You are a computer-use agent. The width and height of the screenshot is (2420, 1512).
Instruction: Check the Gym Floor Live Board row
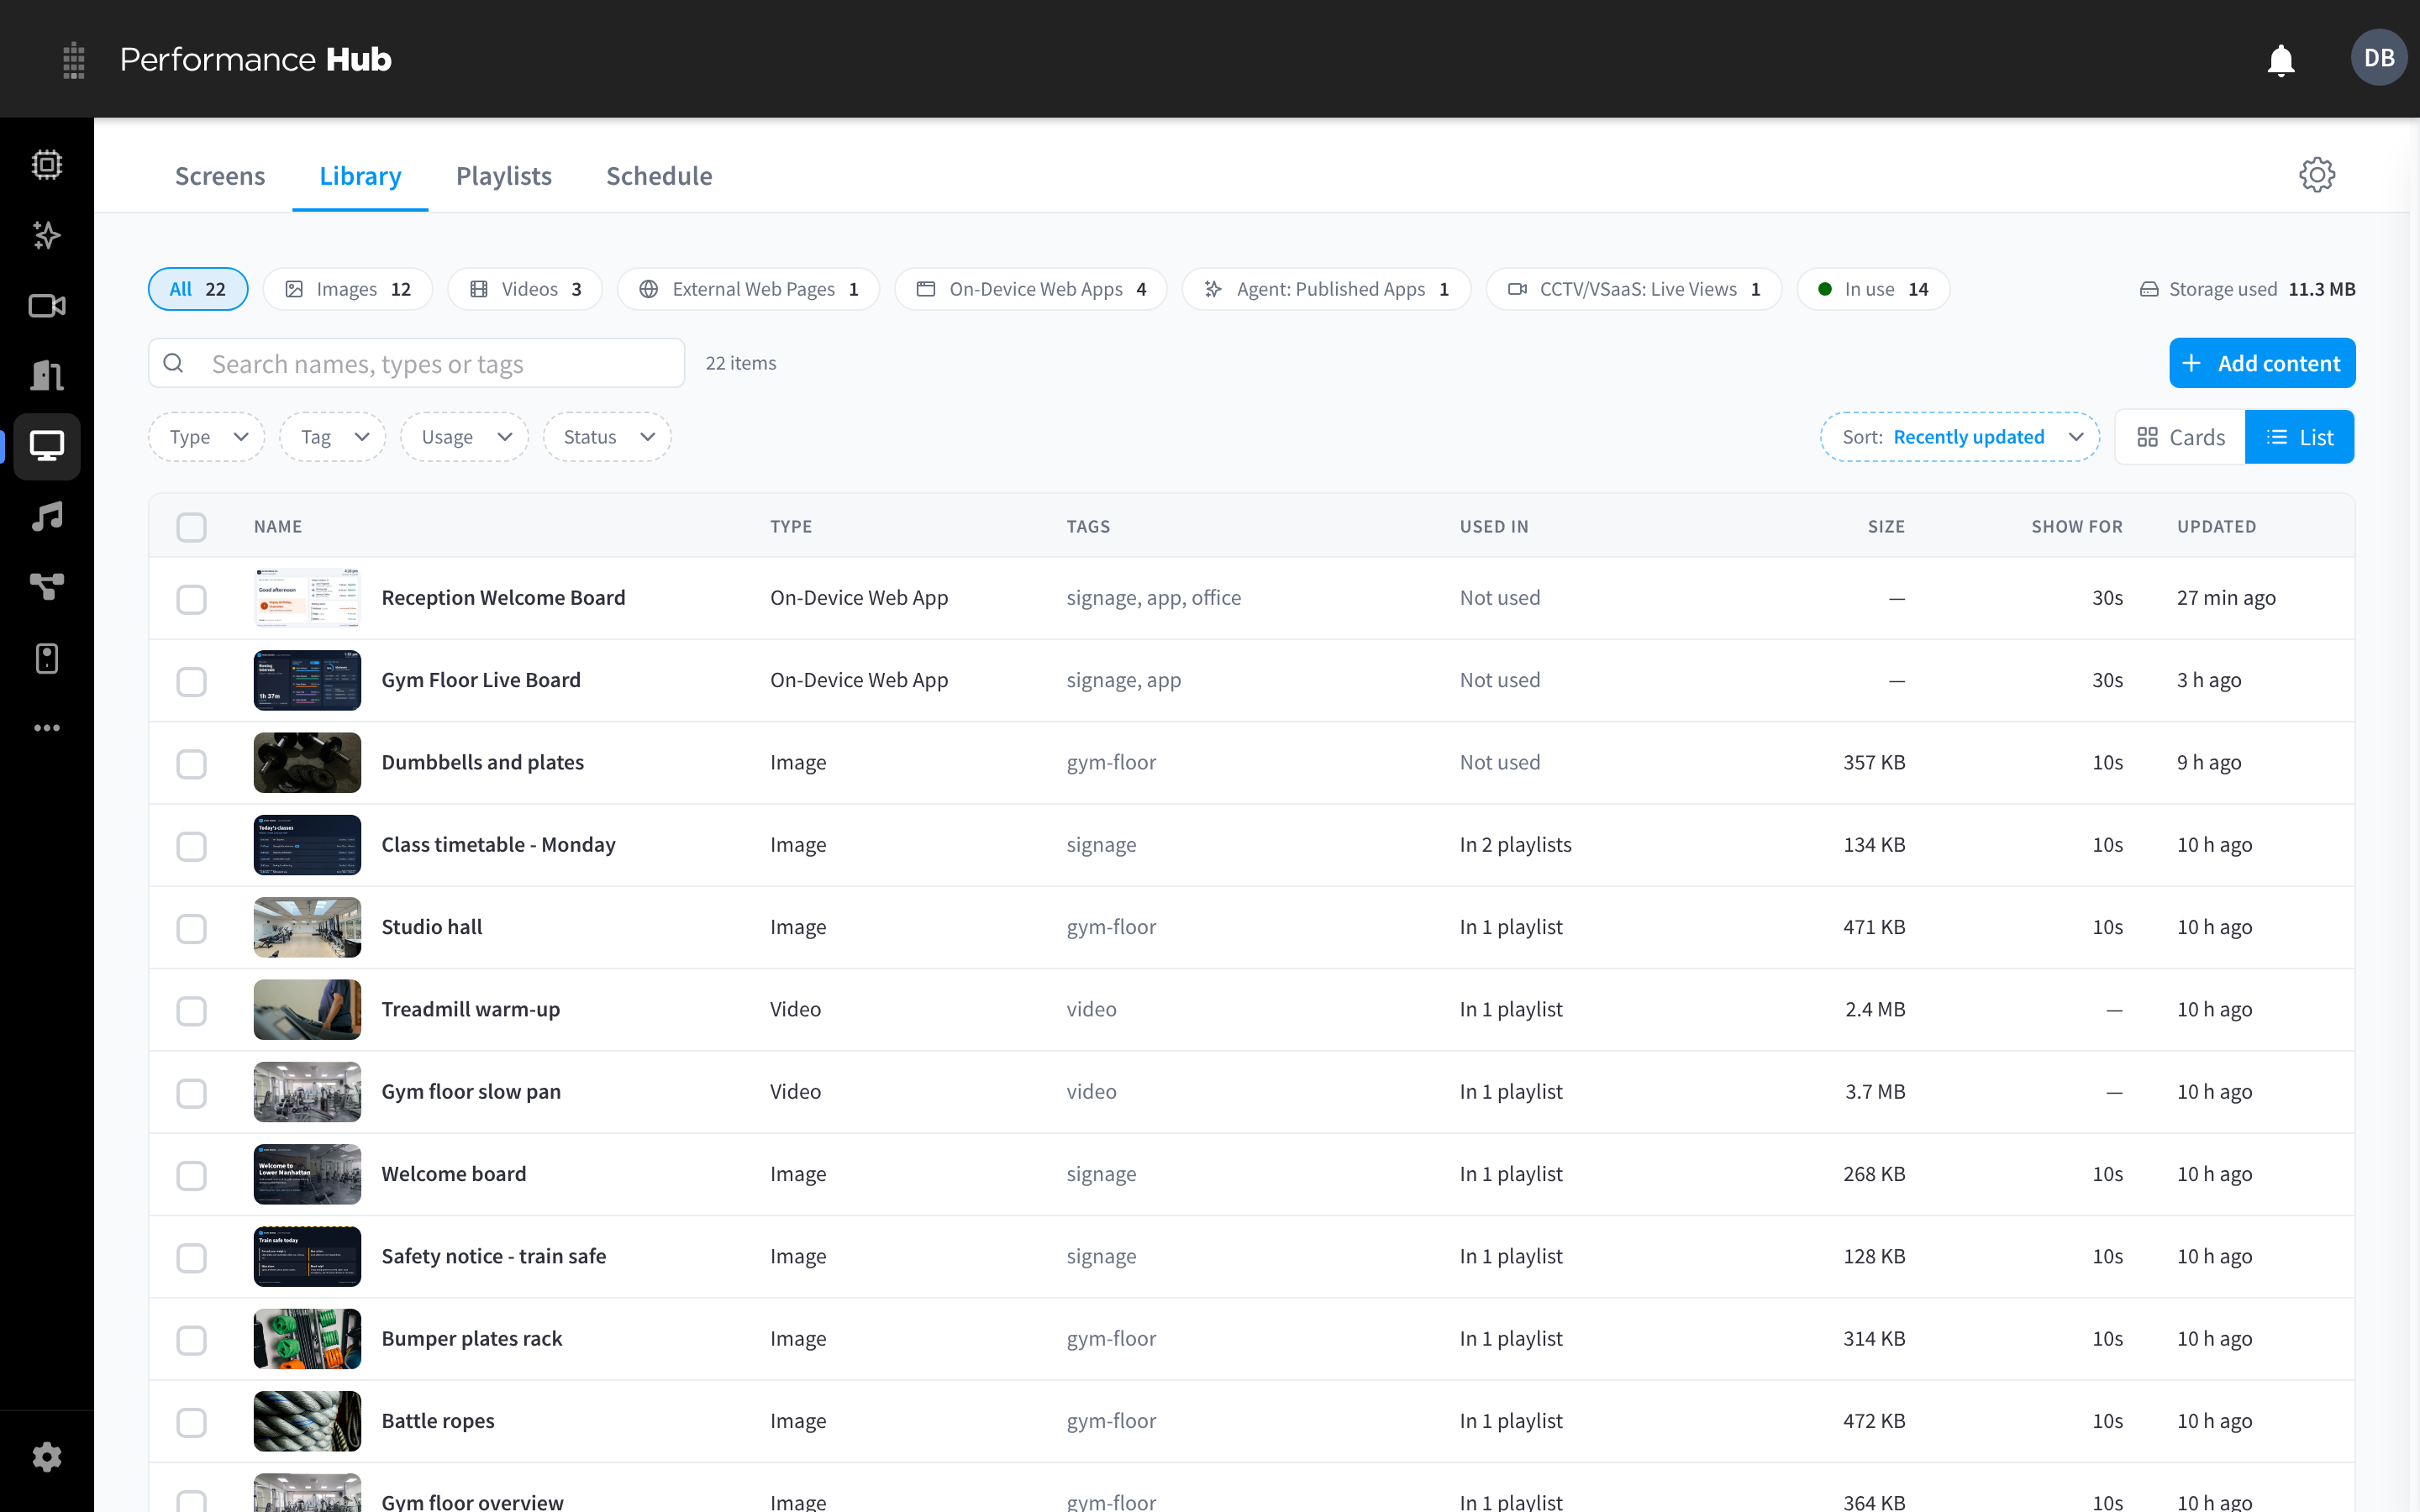(191, 681)
